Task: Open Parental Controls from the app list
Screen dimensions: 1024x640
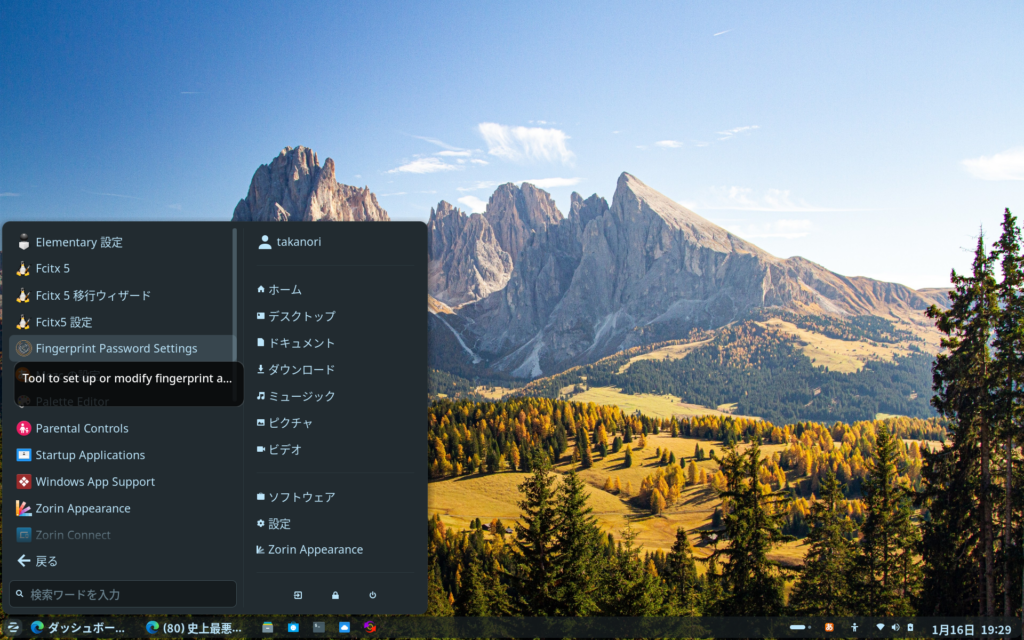Action: (82, 428)
